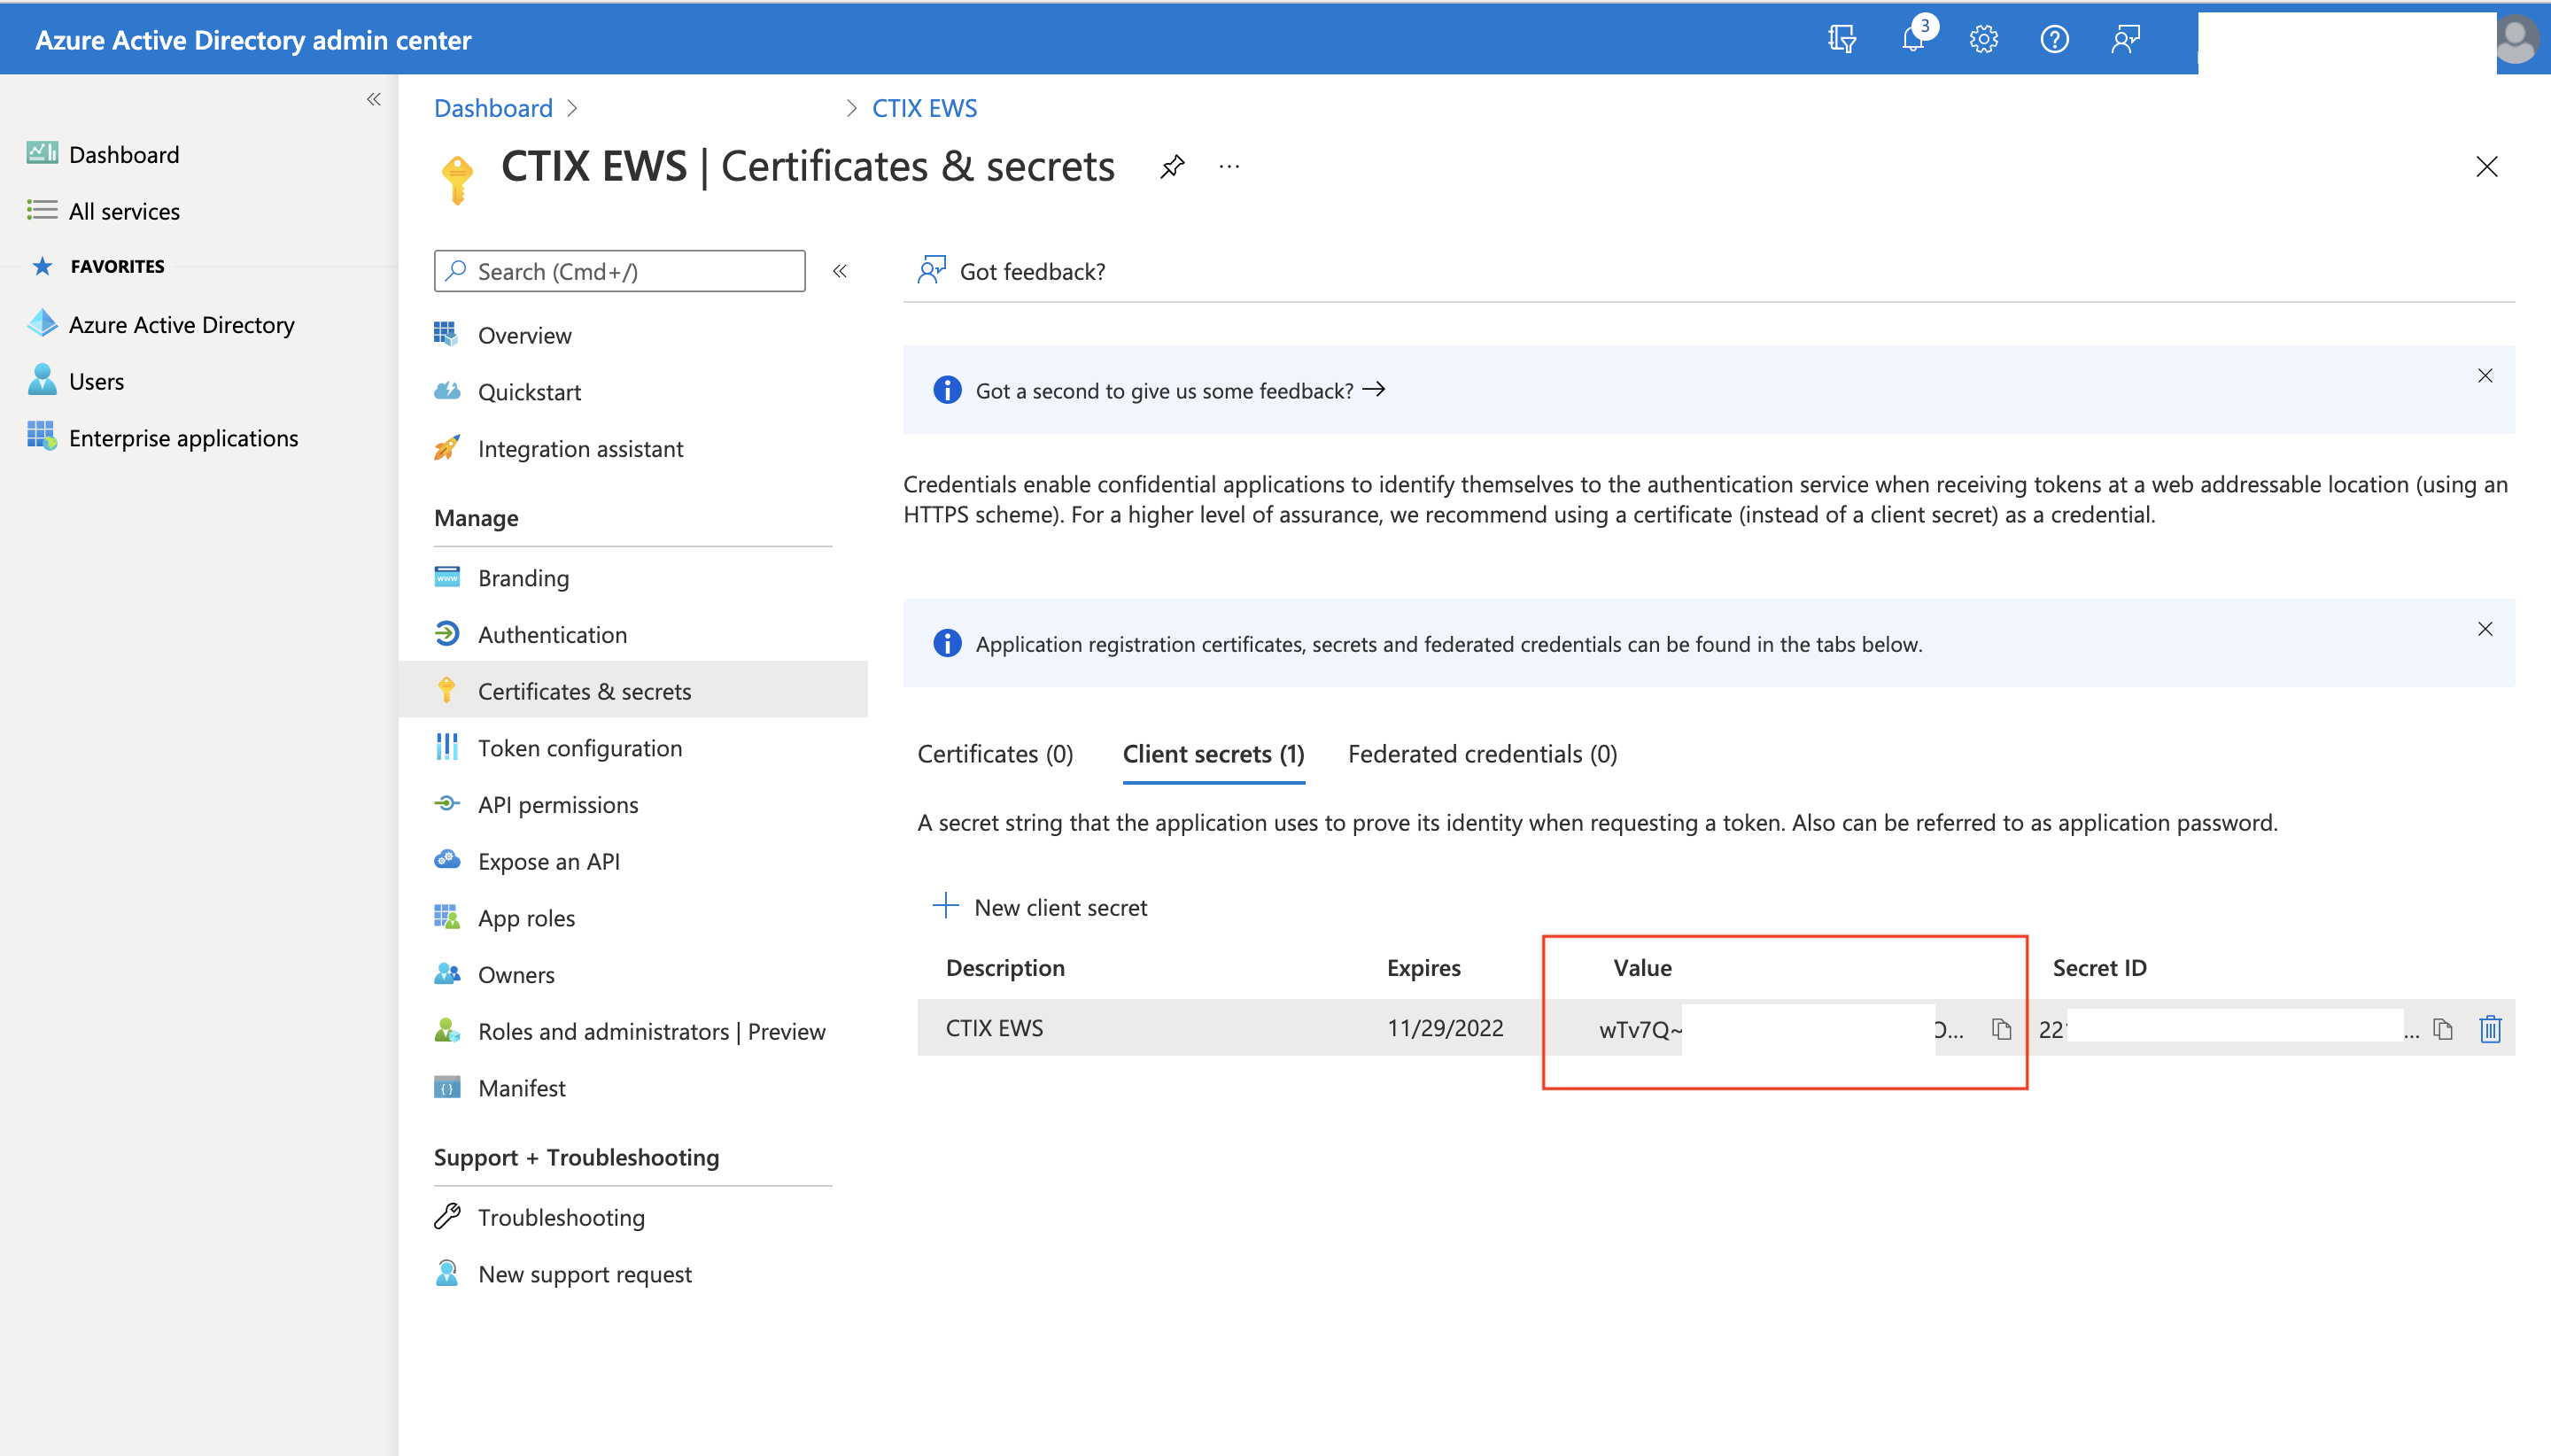Click New client secret

[x=1040, y=907]
